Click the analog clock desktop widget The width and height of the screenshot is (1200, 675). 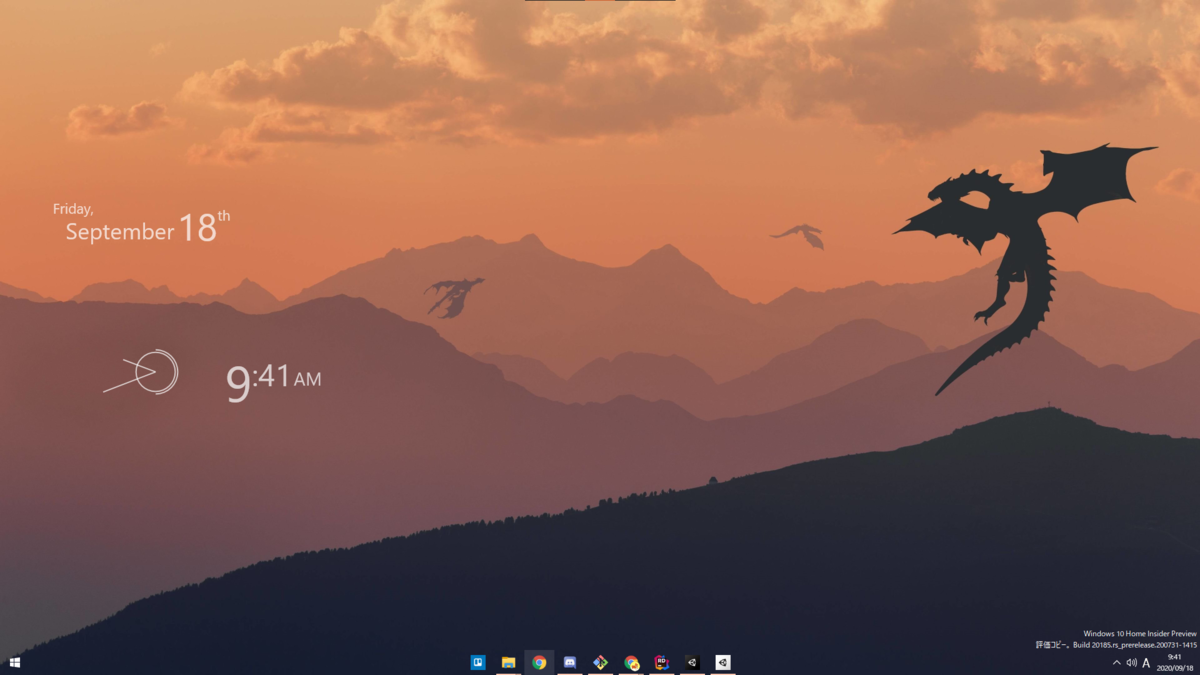(142, 372)
